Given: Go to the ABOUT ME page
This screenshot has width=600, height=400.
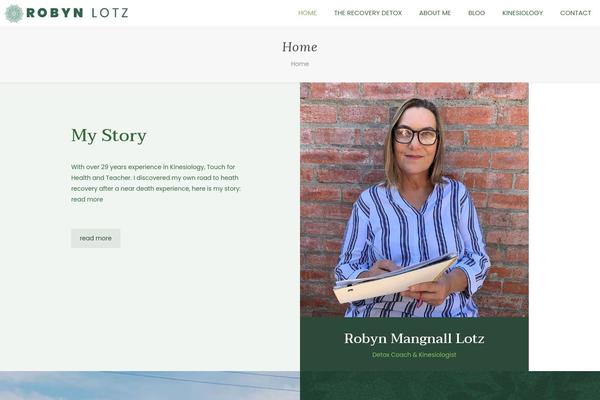Looking at the screenshot, I should point(435,13).
